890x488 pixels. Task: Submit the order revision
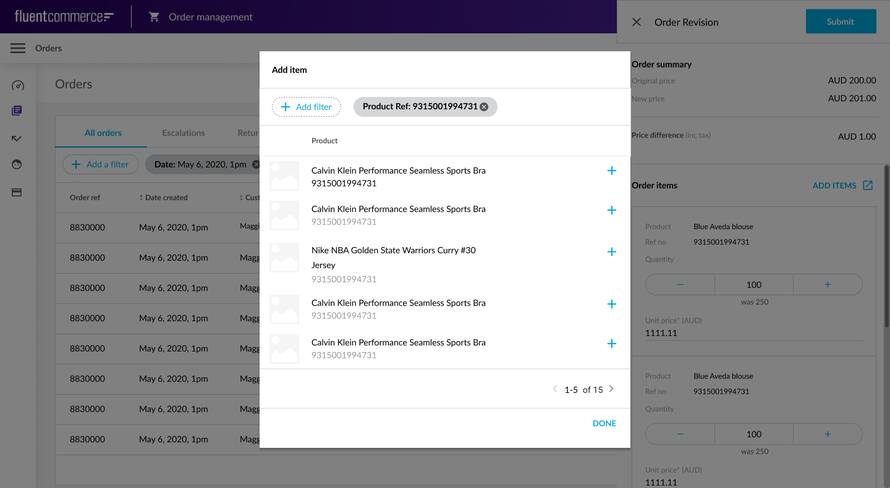tap(840, 22)
